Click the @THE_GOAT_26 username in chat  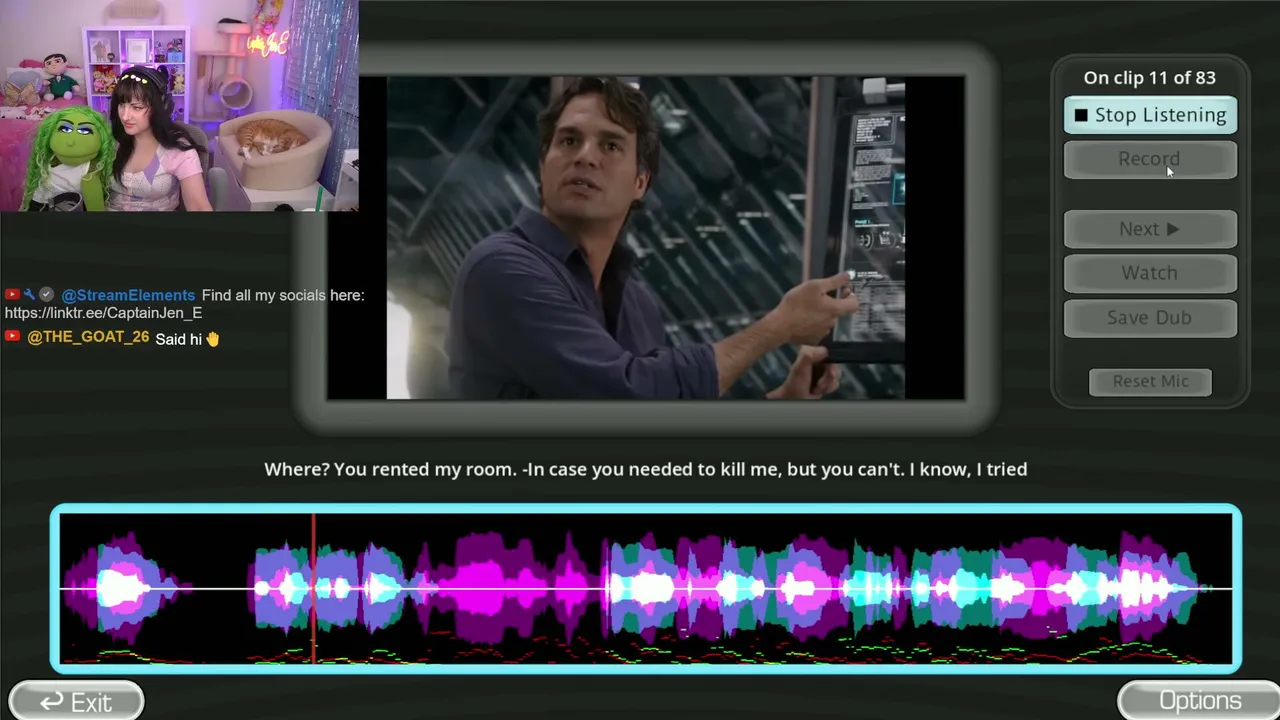(88, 338)
